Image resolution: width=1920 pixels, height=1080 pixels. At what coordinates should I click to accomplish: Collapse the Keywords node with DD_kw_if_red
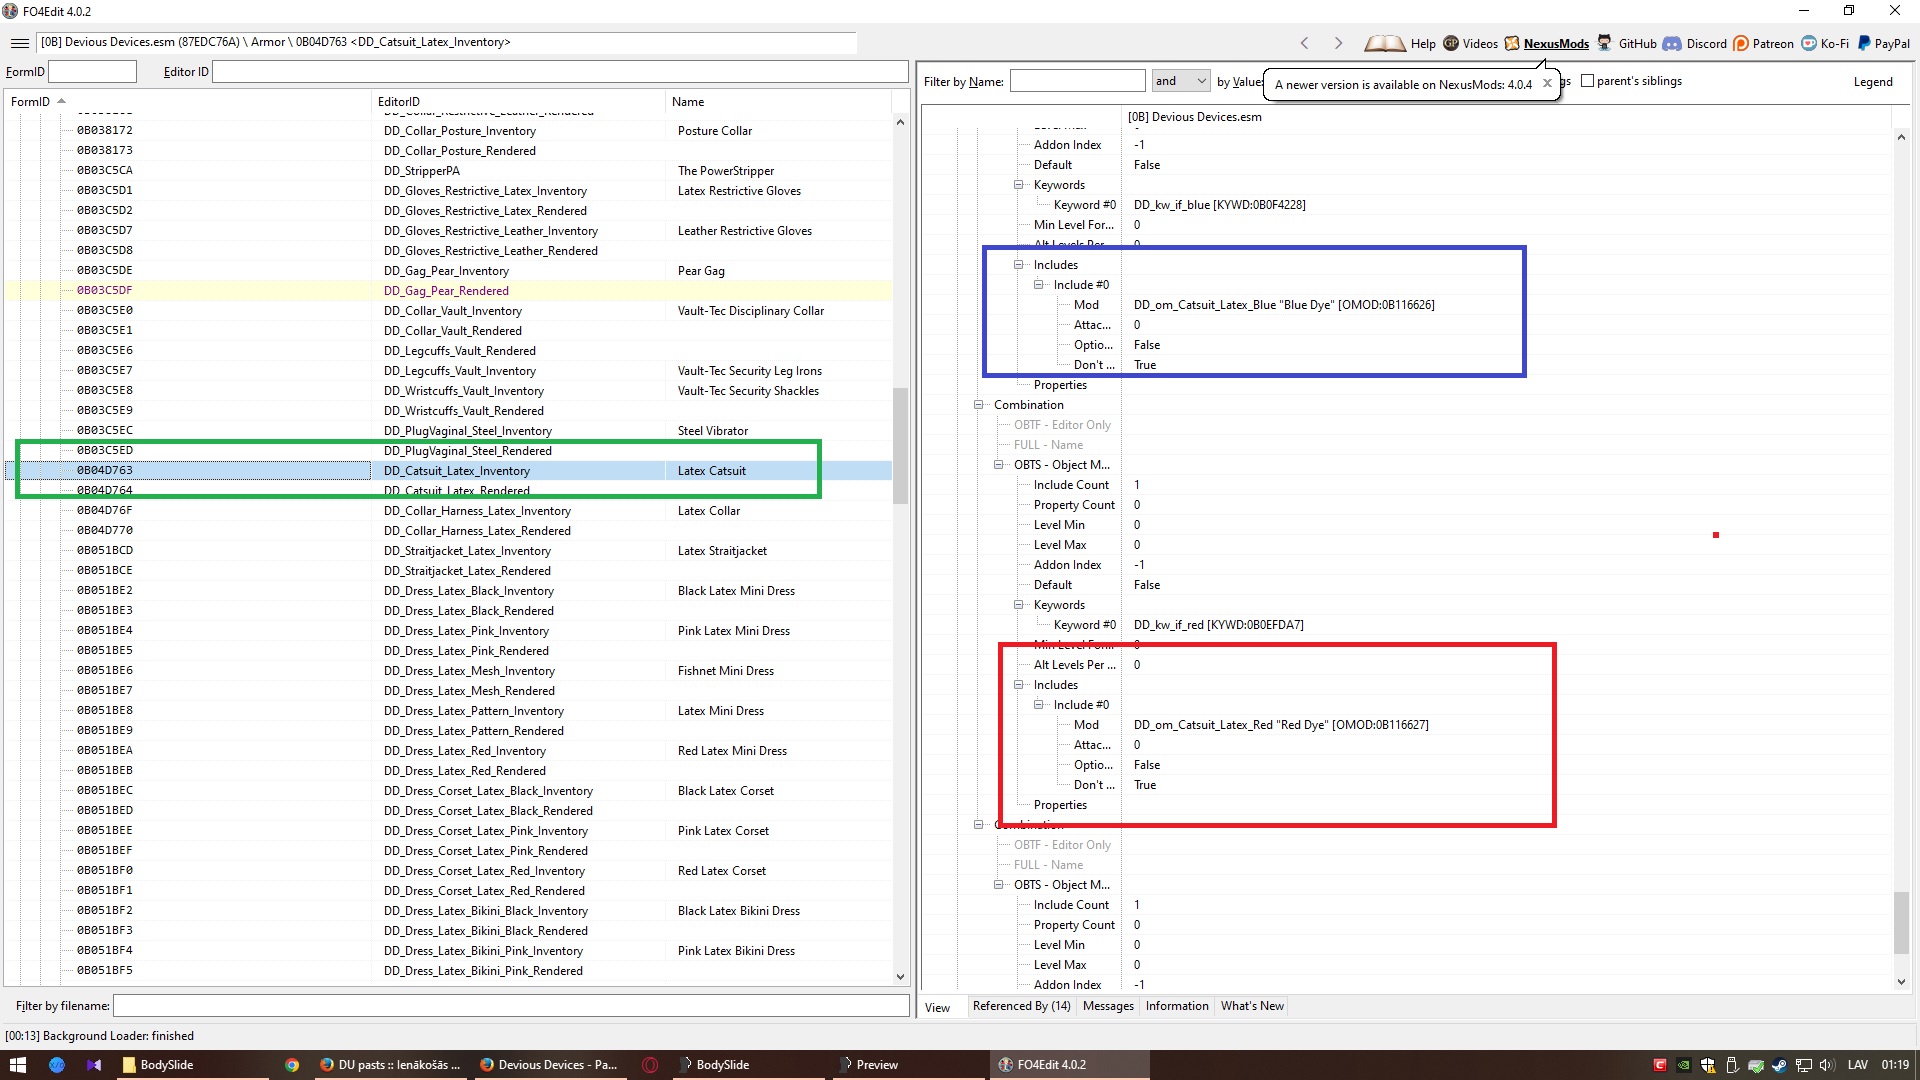point(1018,605)
